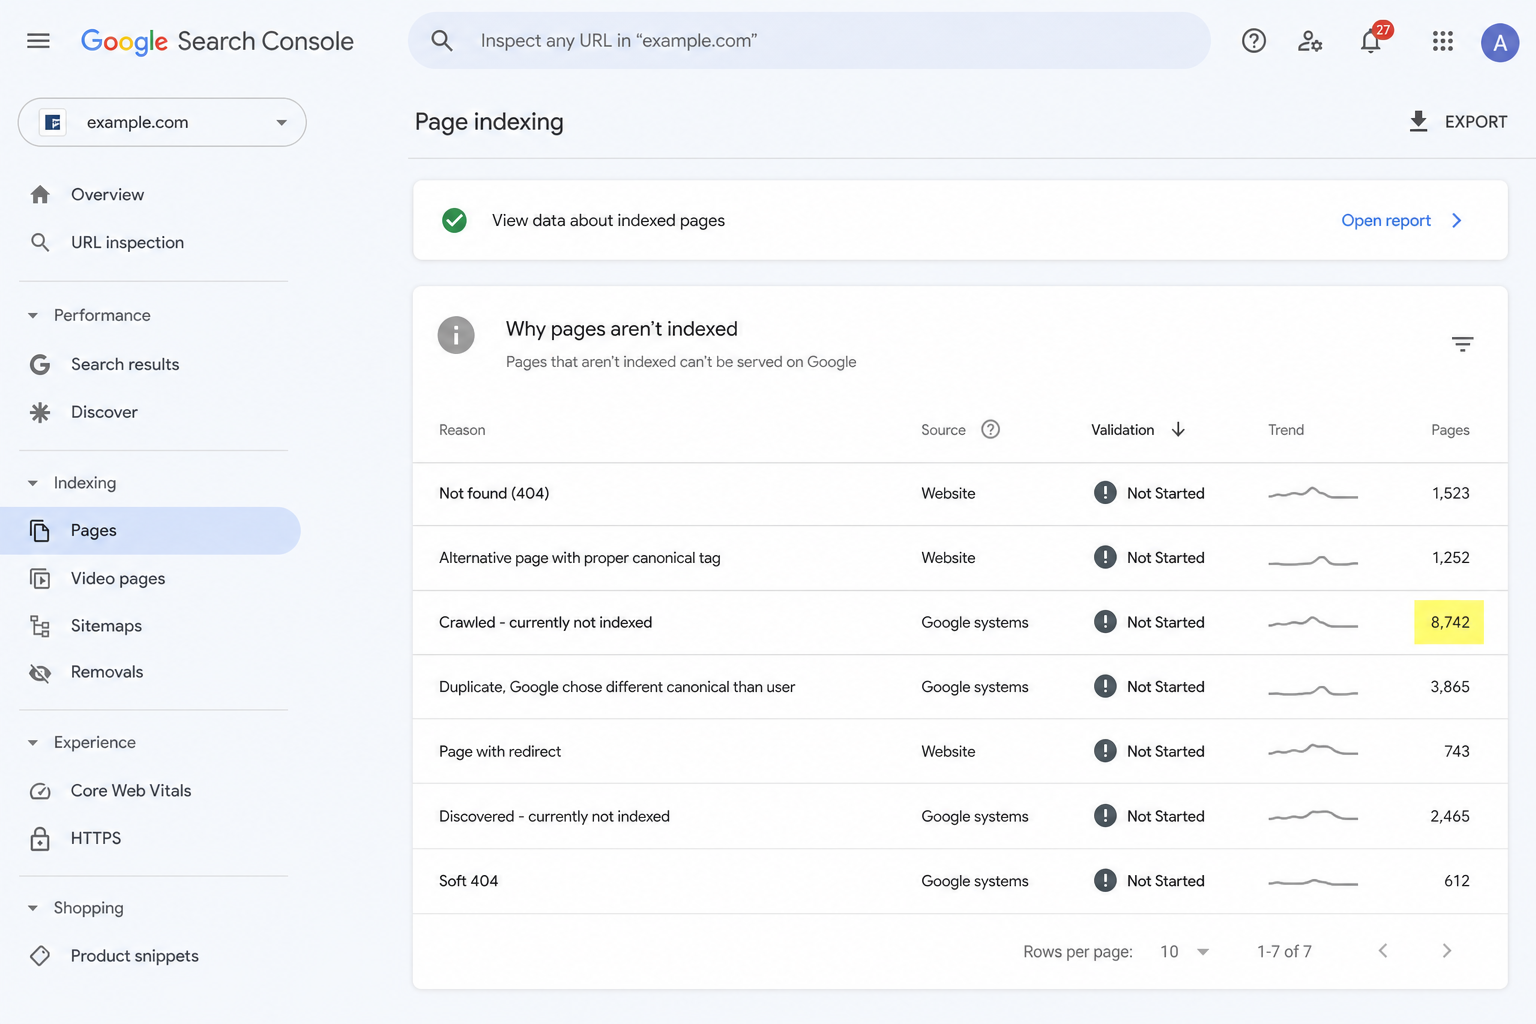The image size is (1536, 1024).
Task: Click the Product snippets diamond icon
Action: click(x=40, y=956)
